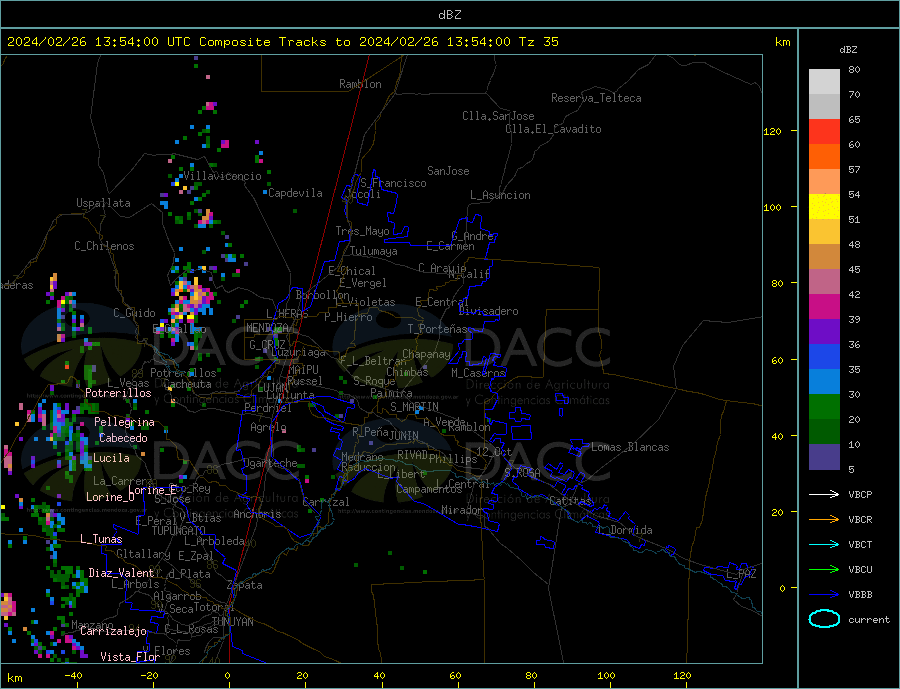Click the Uspallata map label

tap(103, 203)
